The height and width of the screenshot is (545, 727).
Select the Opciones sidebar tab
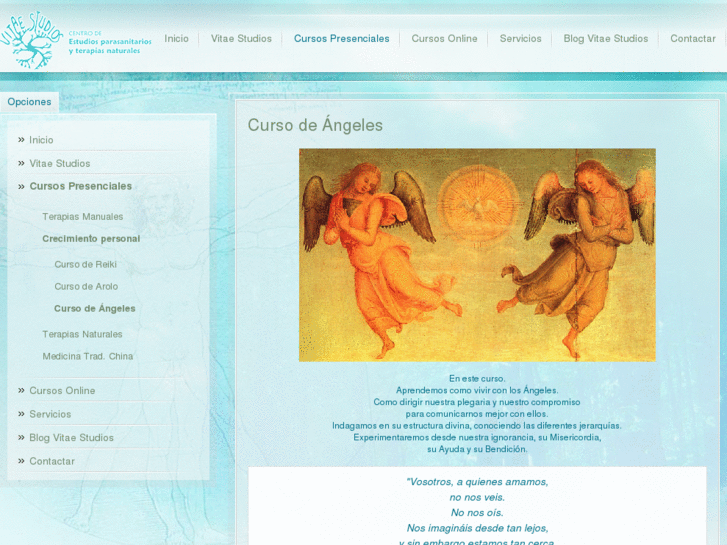click(x=29, y=102)
